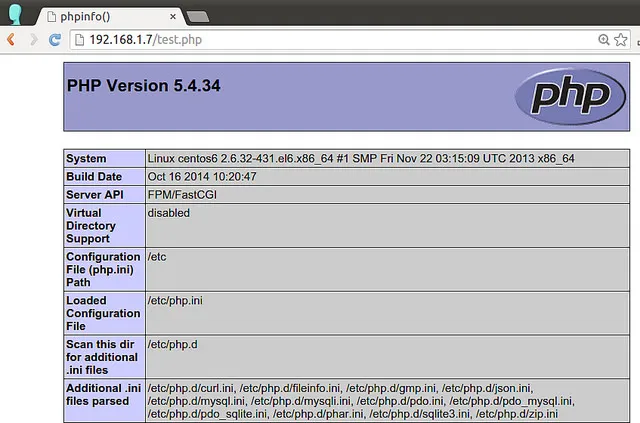The width and height of the screenshot is (640, 423).
Task: Open a new tab
Action: (x=198, y=16)
